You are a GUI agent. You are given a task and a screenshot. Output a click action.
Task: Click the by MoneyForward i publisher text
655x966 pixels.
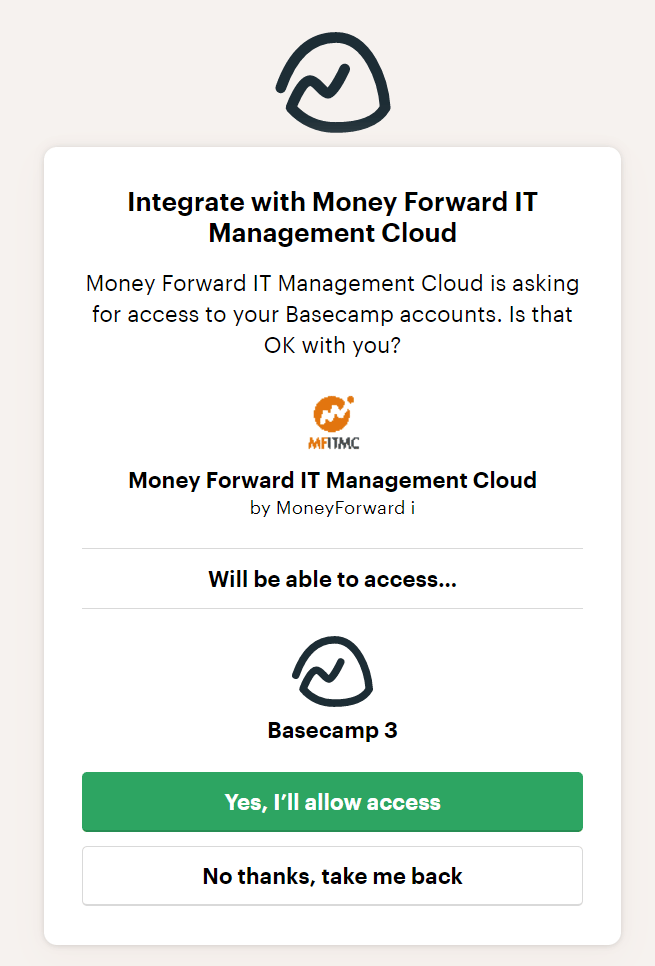click(333, 508)
